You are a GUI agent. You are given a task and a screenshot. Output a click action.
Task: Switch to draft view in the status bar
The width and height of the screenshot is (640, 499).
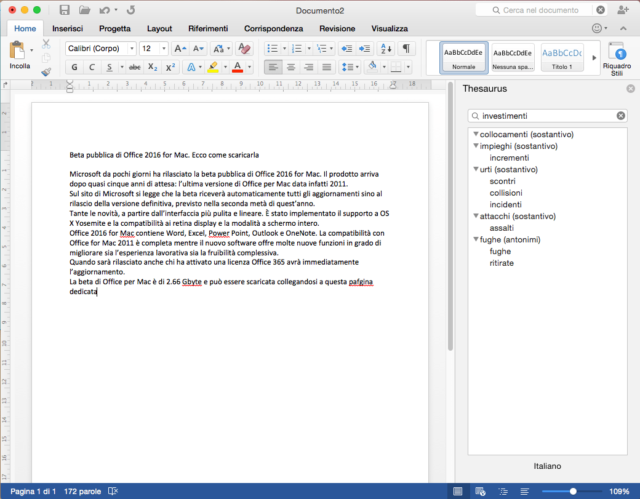[x=524, y=491]
